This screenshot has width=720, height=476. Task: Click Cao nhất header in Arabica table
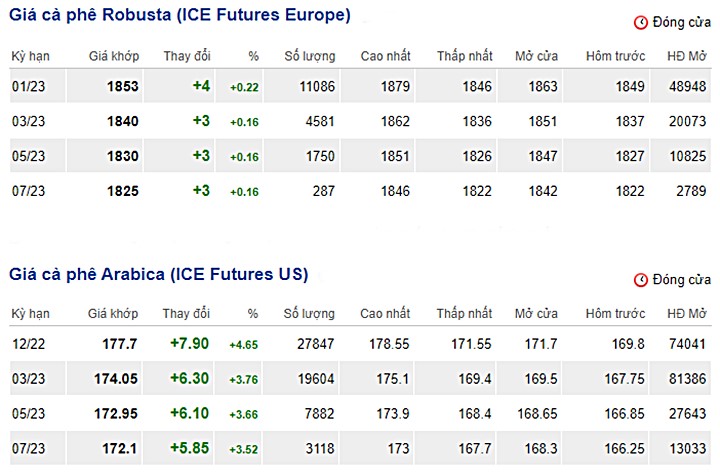click(x=385, y=314)
